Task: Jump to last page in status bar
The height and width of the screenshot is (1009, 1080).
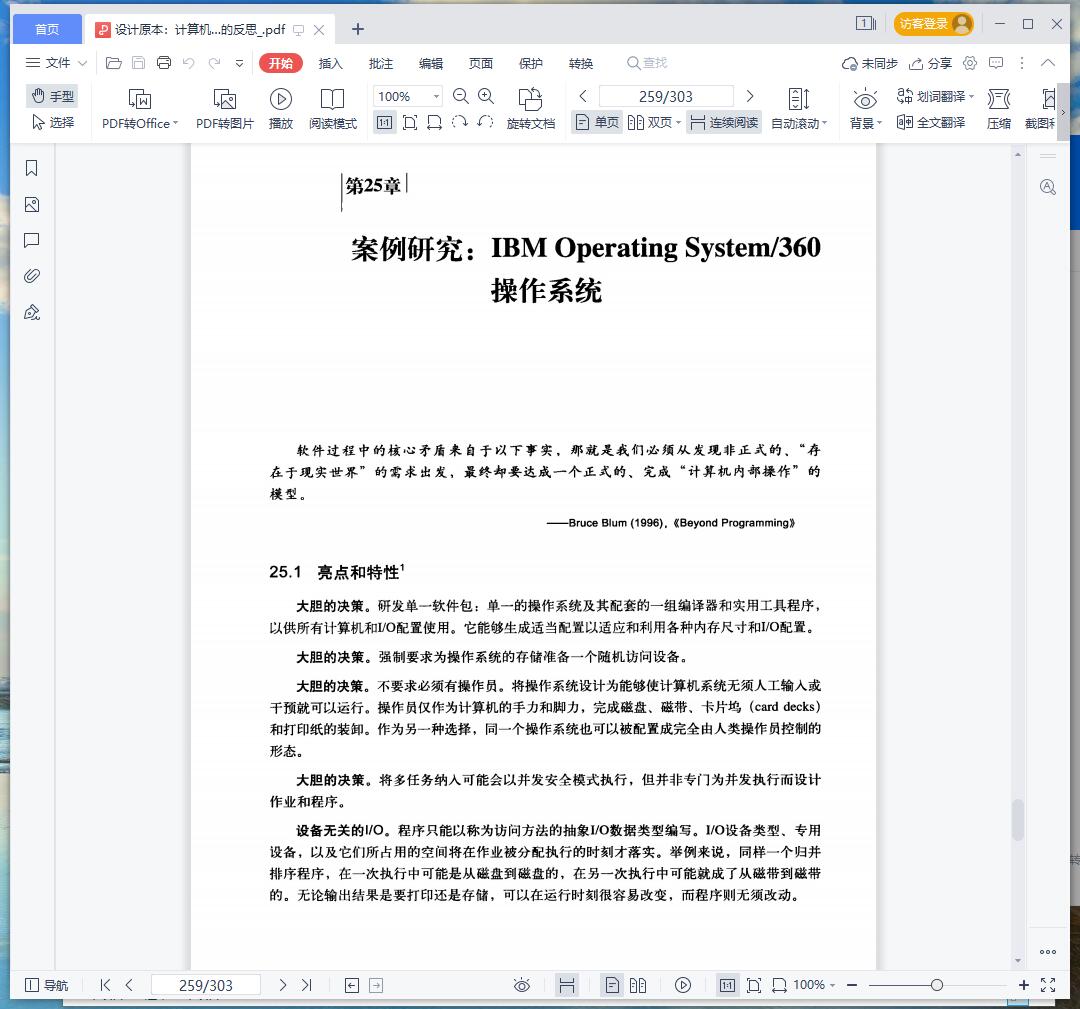Action: [x=307, y=985]
